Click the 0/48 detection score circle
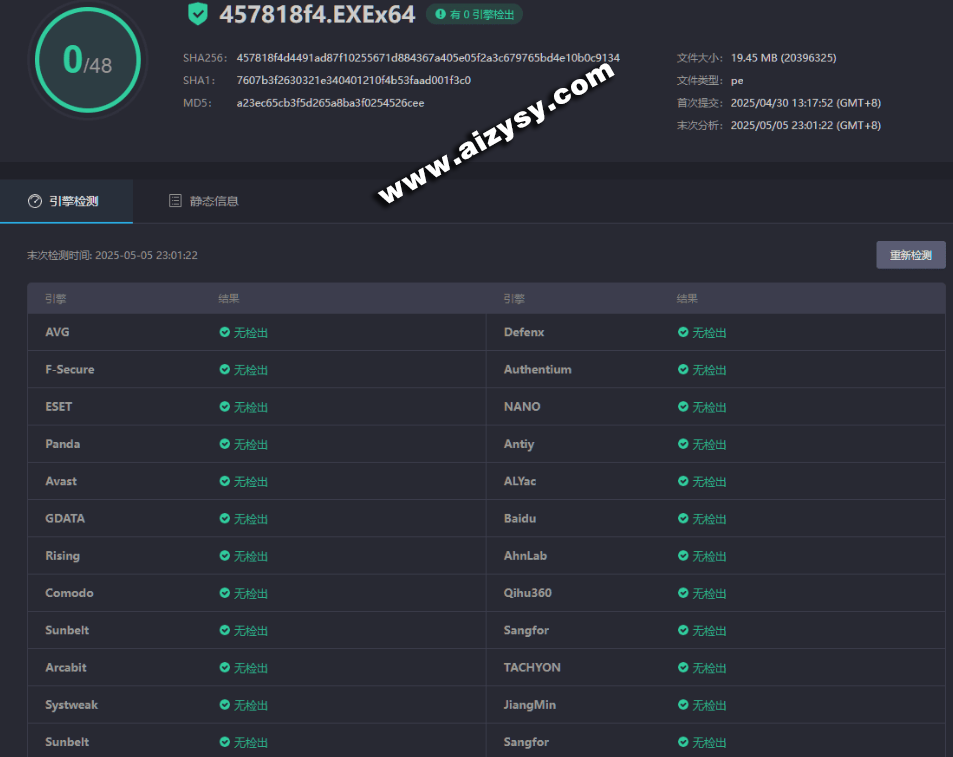Screen dimensions: 953x757 [87, 61]
